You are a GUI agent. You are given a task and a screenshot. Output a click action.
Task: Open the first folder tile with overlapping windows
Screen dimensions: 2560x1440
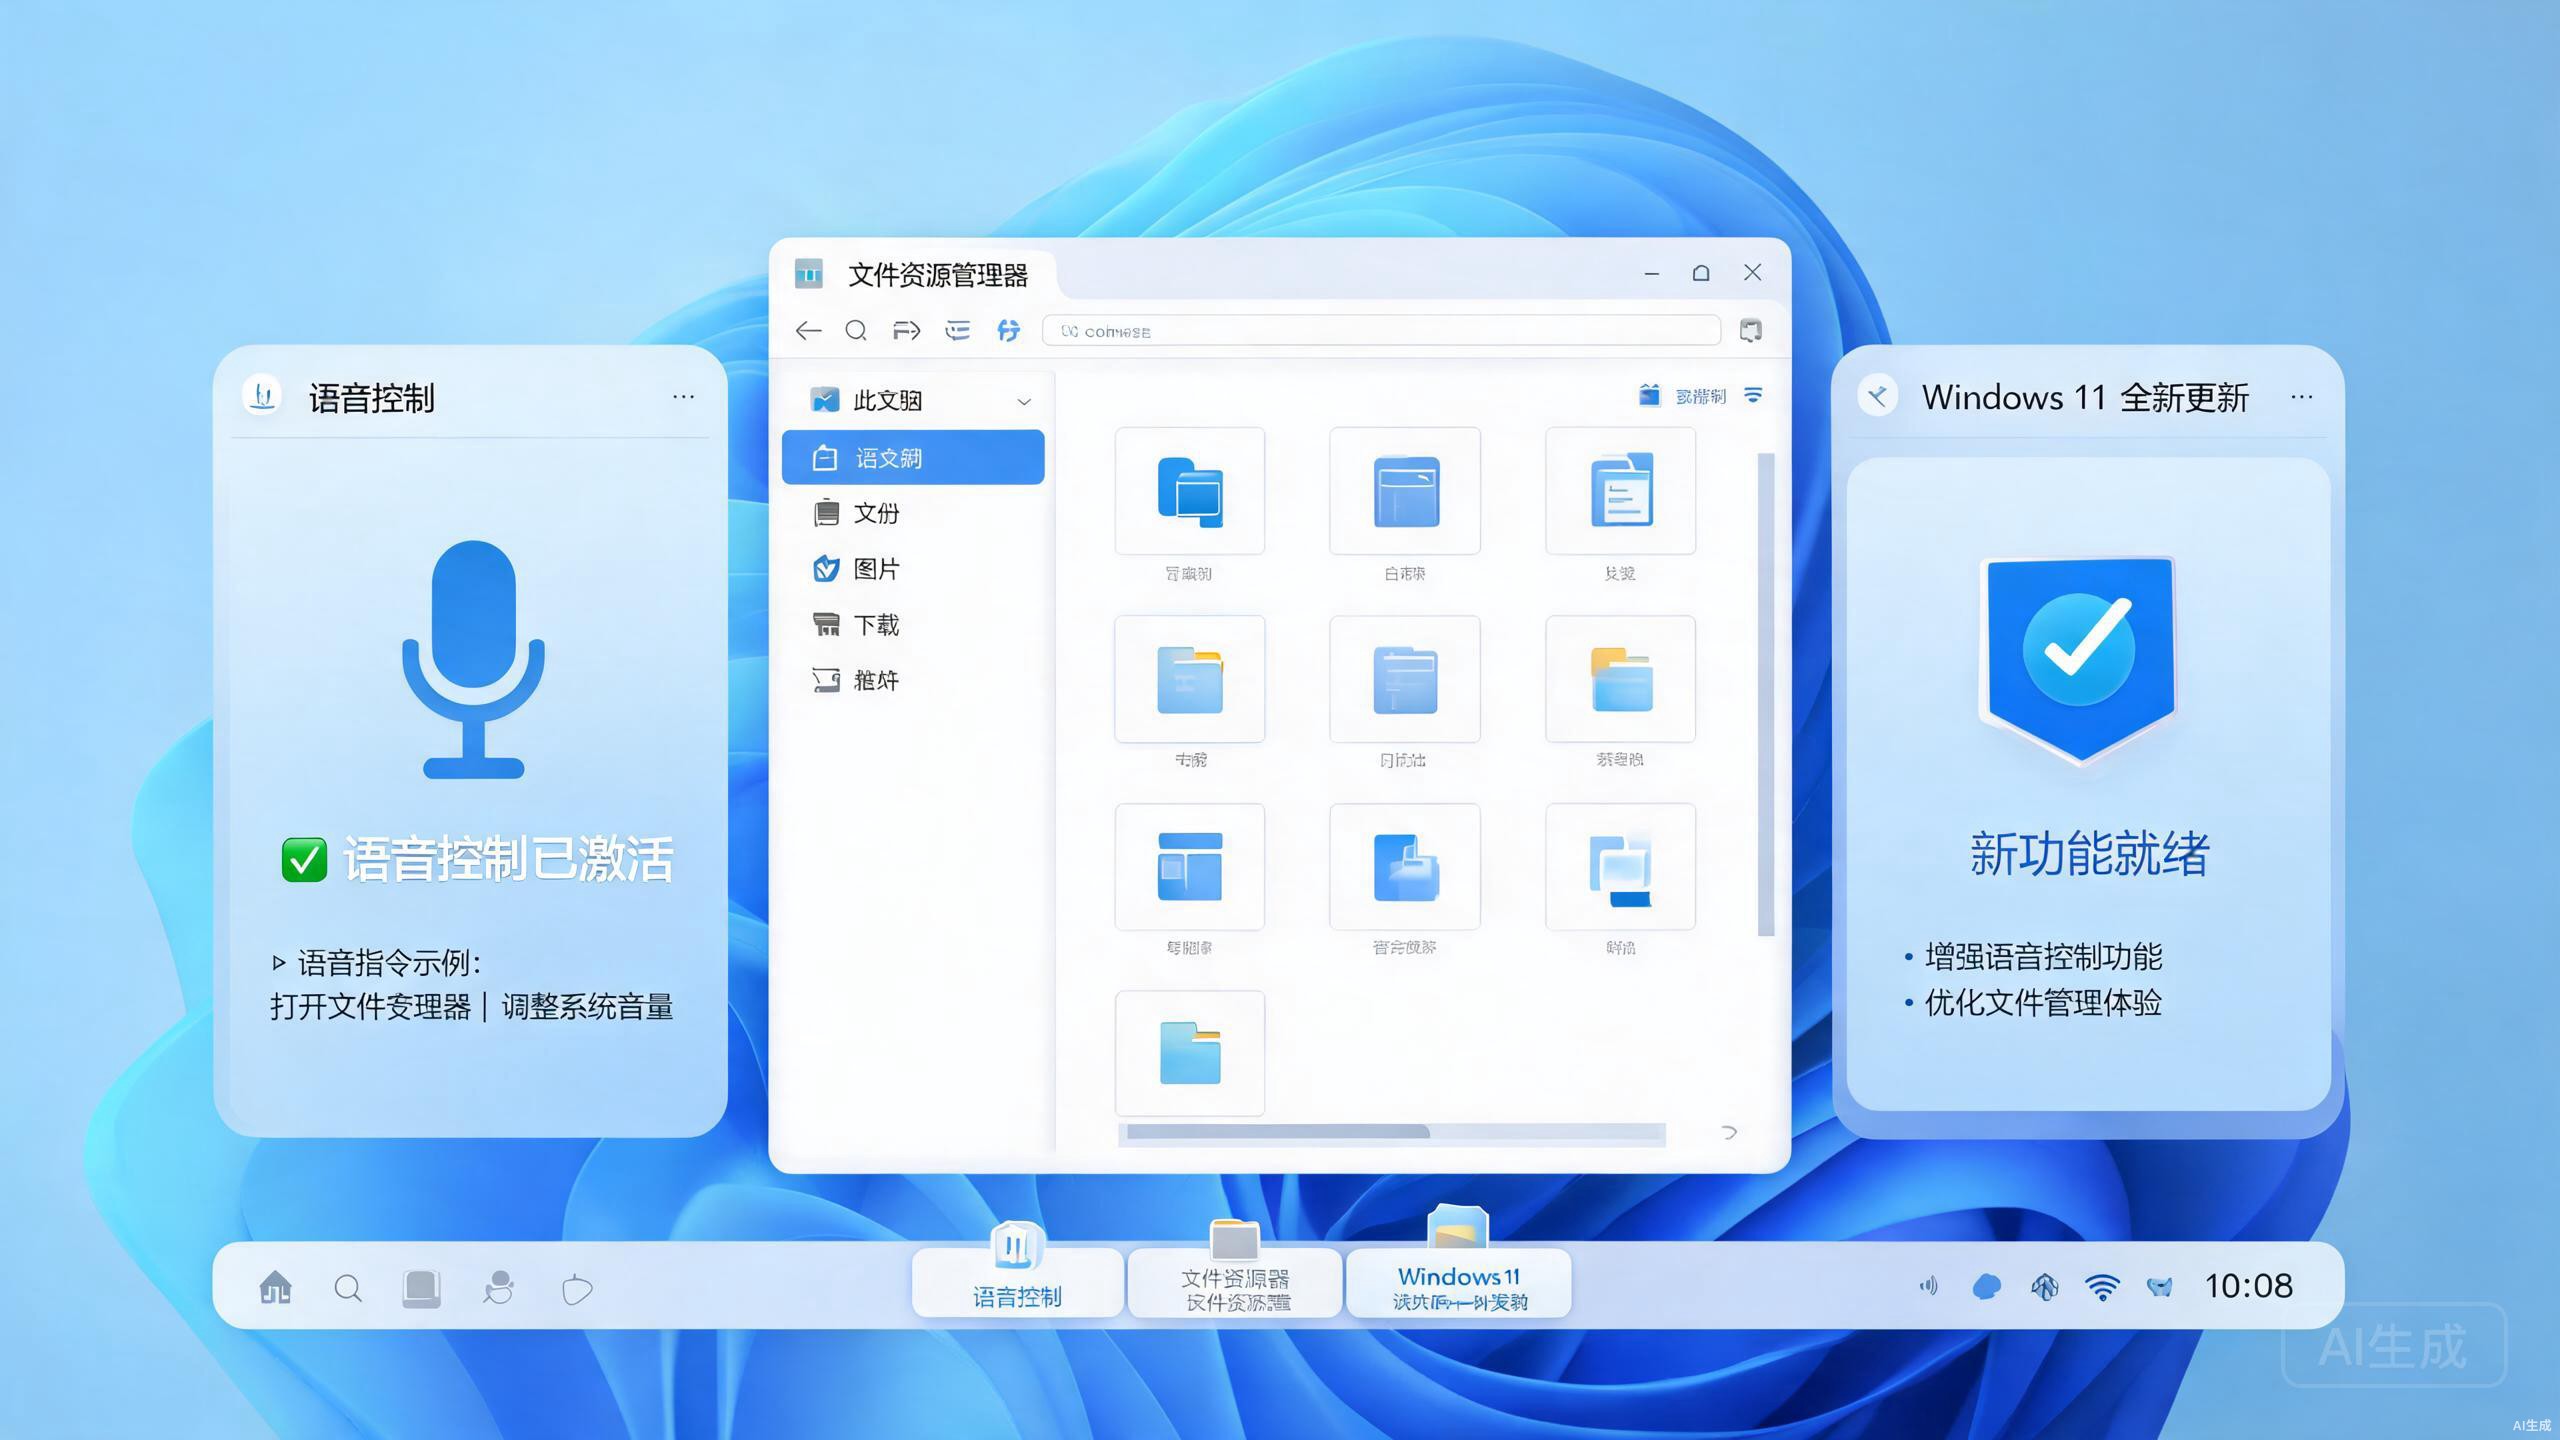point(1189,491)
